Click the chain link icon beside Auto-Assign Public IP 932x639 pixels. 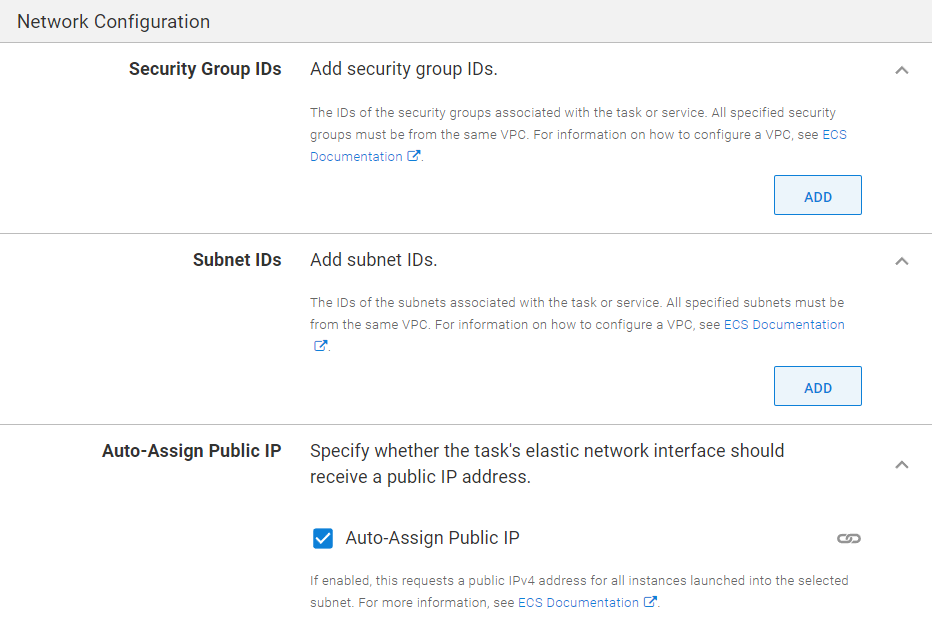(849, 539)
